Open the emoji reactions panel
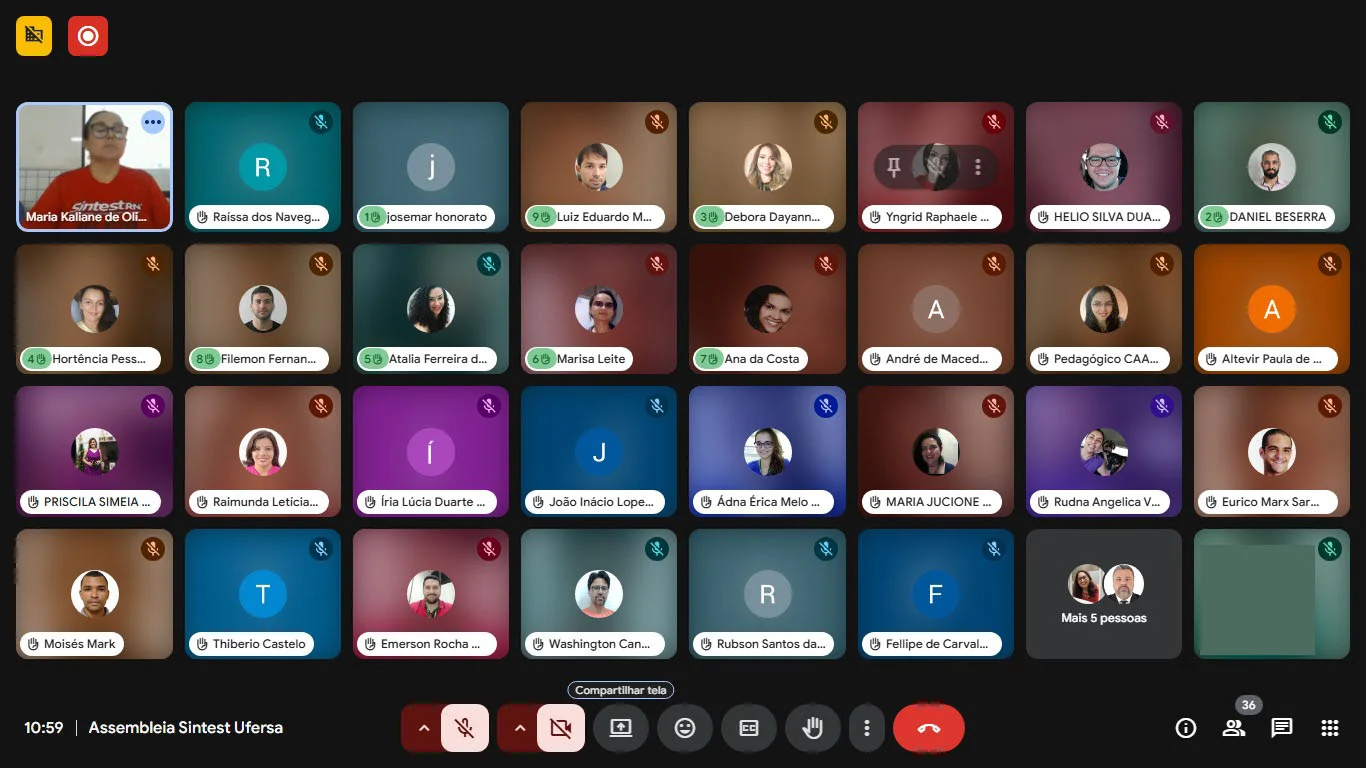This screenshot has width=1366, height=768. pyautogui.click(x=685, y=728)
